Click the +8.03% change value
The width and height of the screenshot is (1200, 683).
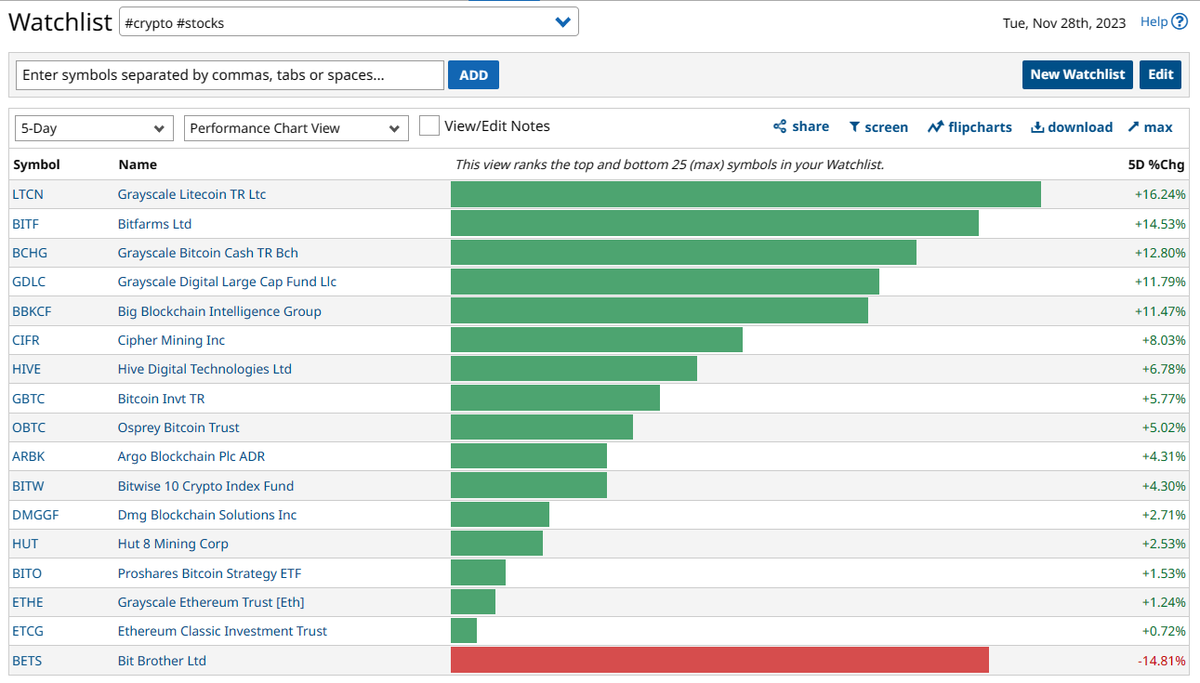[x=1164, y=340]
